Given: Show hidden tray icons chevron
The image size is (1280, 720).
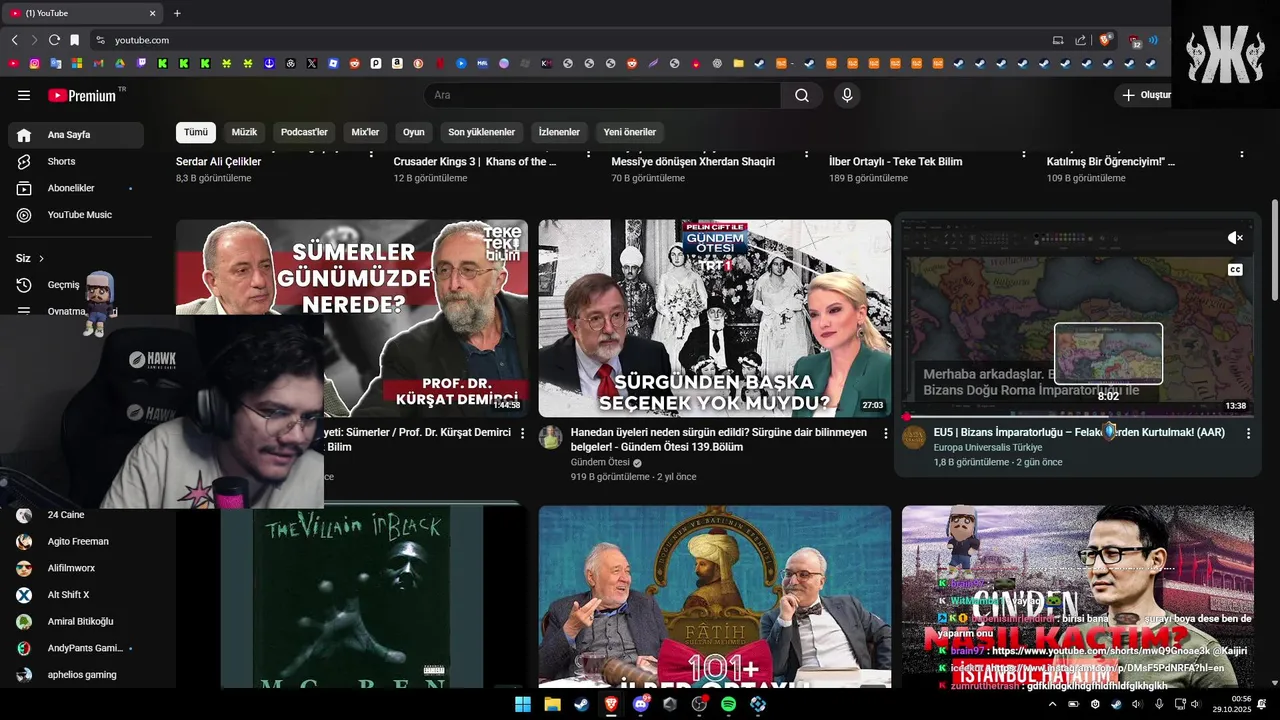Looking at the screenshot, I should coord(1052,704).
